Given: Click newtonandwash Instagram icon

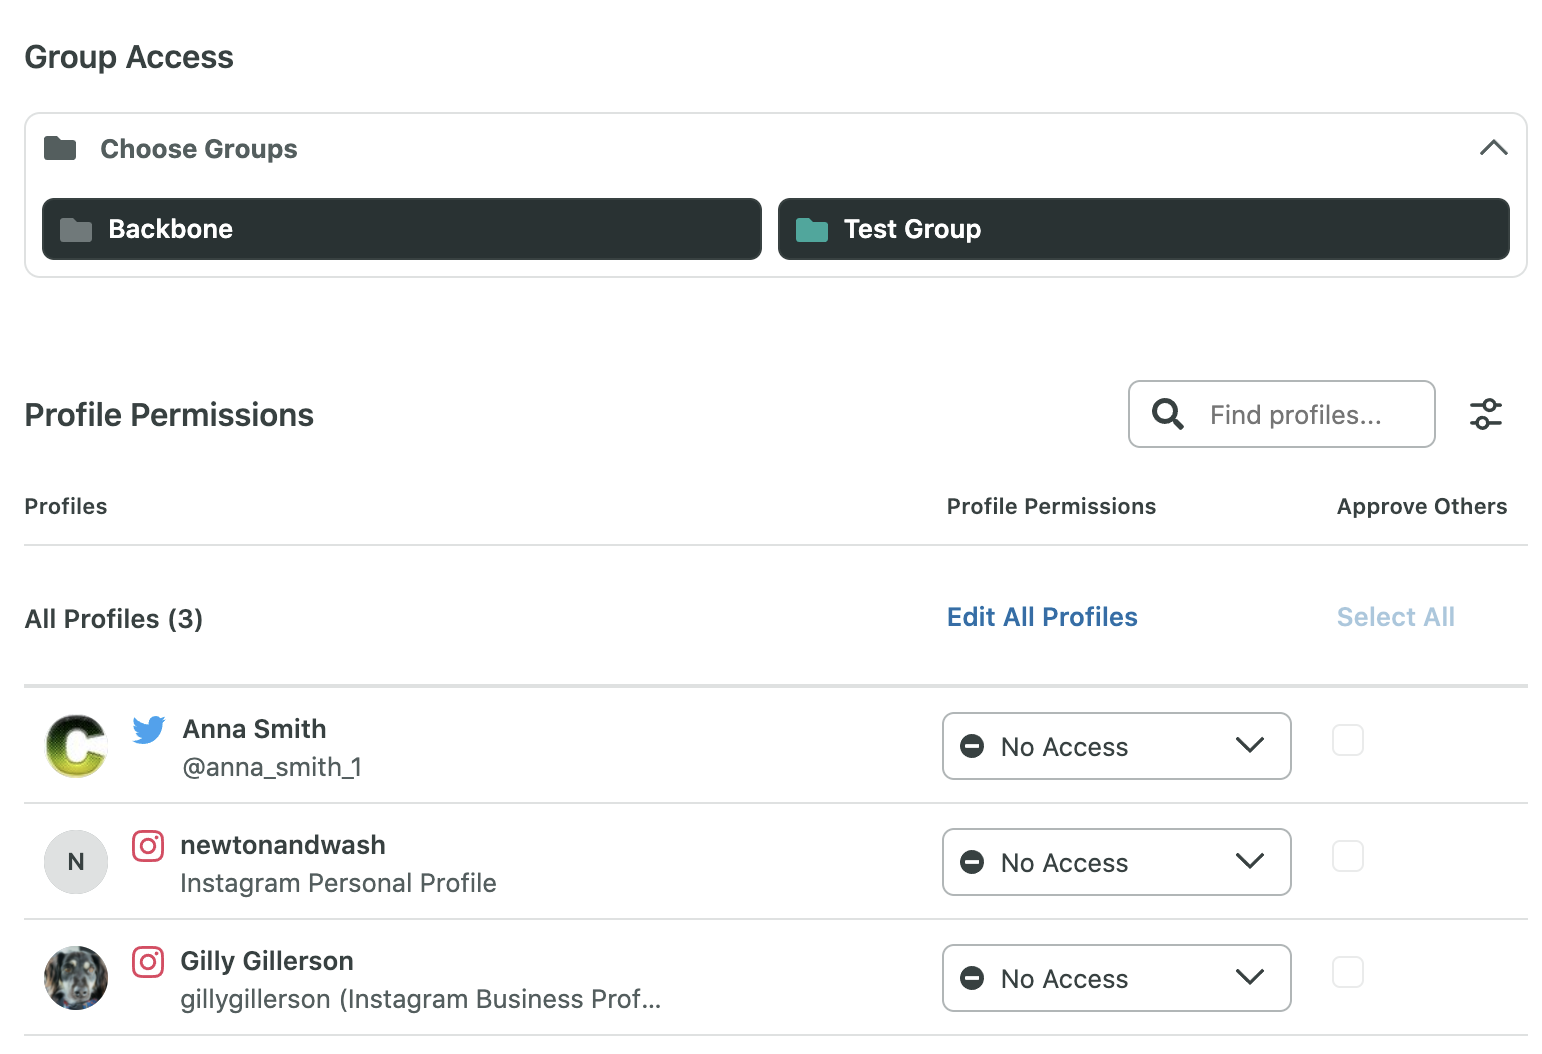Looking at the screenshot, I should (x=148, y=846).
